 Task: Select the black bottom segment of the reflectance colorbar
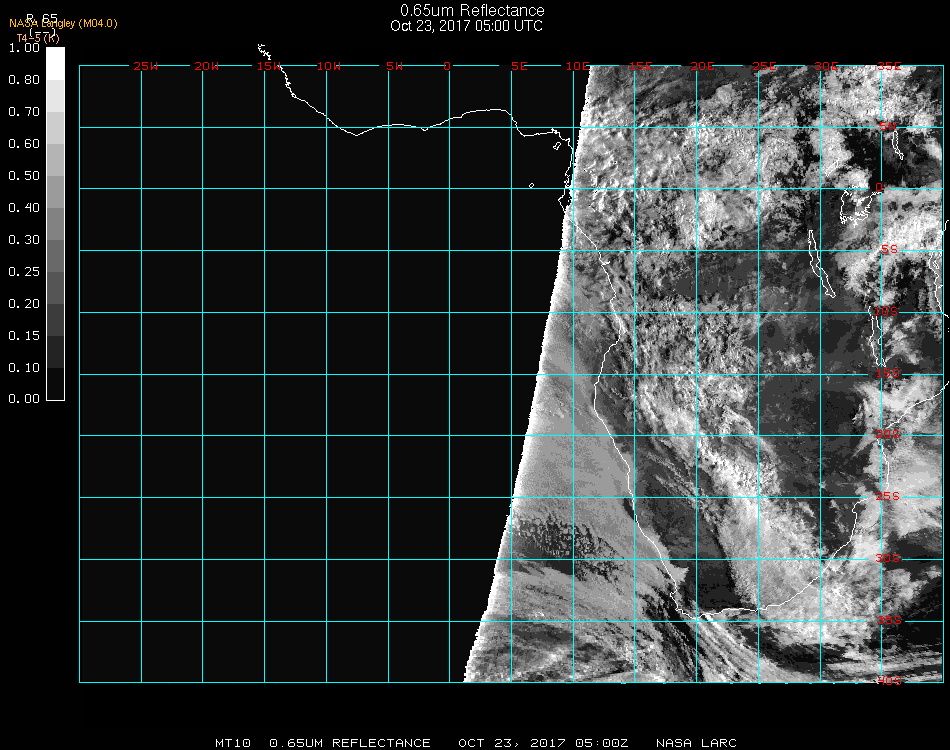[x=55, y=384]
